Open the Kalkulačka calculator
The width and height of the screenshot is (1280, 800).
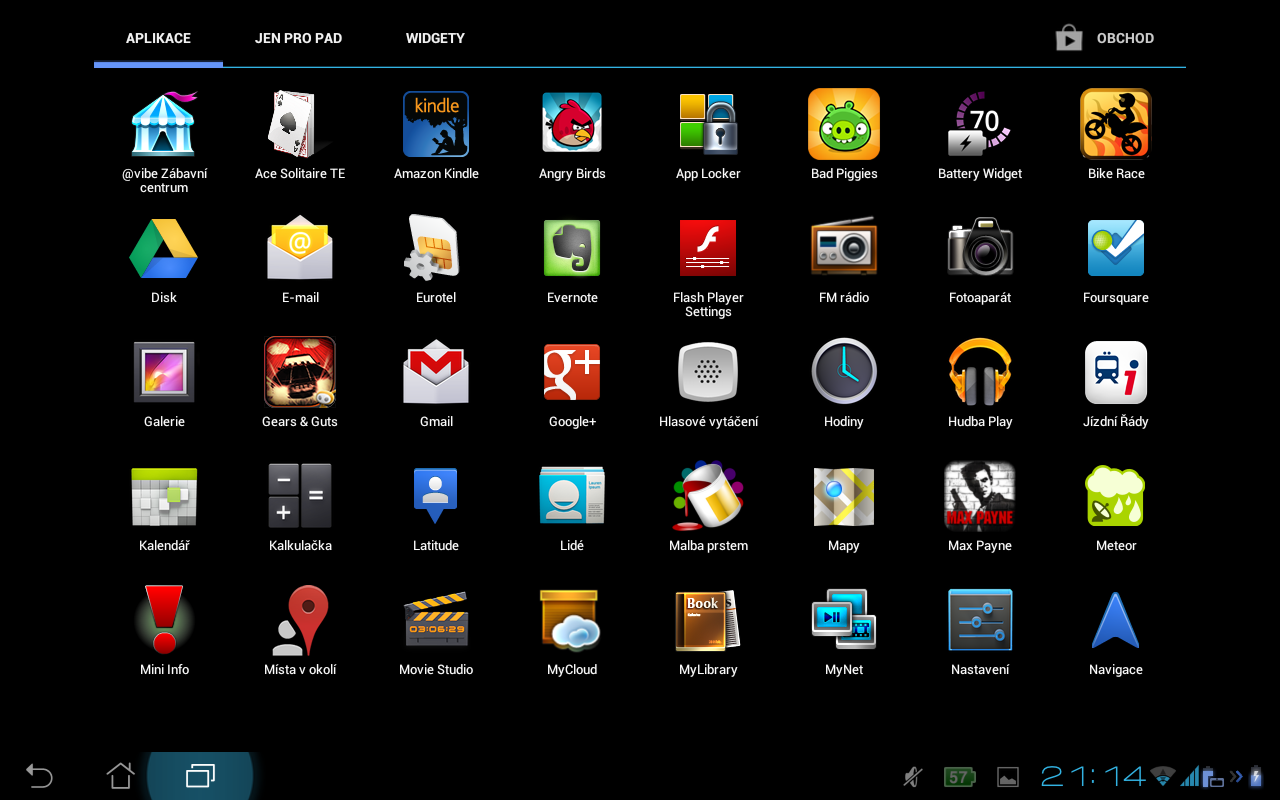click(300, 497)
